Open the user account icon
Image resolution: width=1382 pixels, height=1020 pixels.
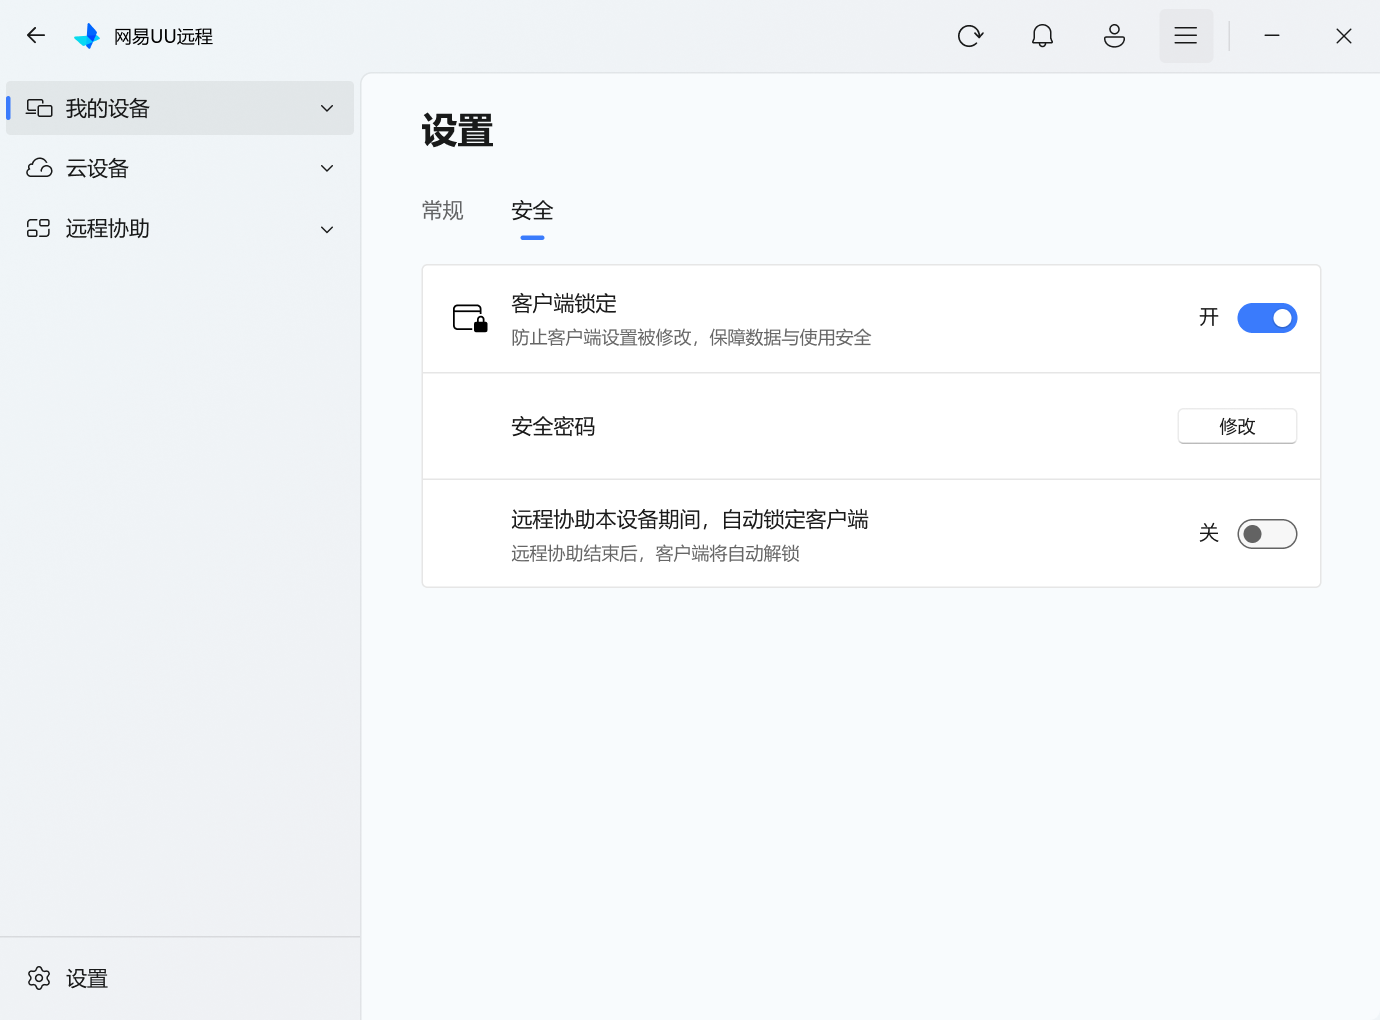click(x=1114, y=36)
